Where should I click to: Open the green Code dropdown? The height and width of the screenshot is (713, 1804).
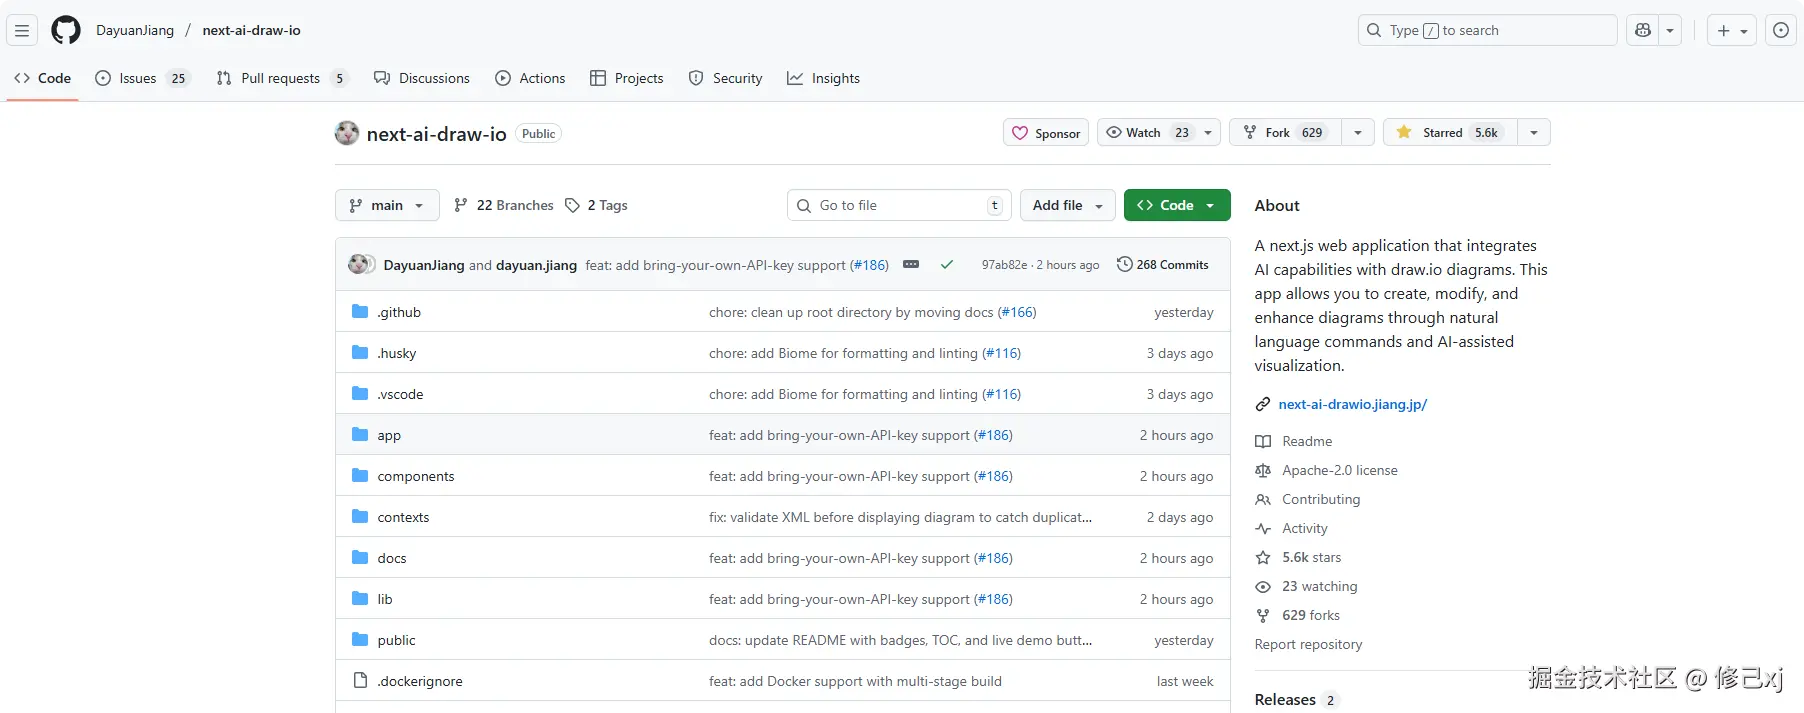click(1176, 205)
